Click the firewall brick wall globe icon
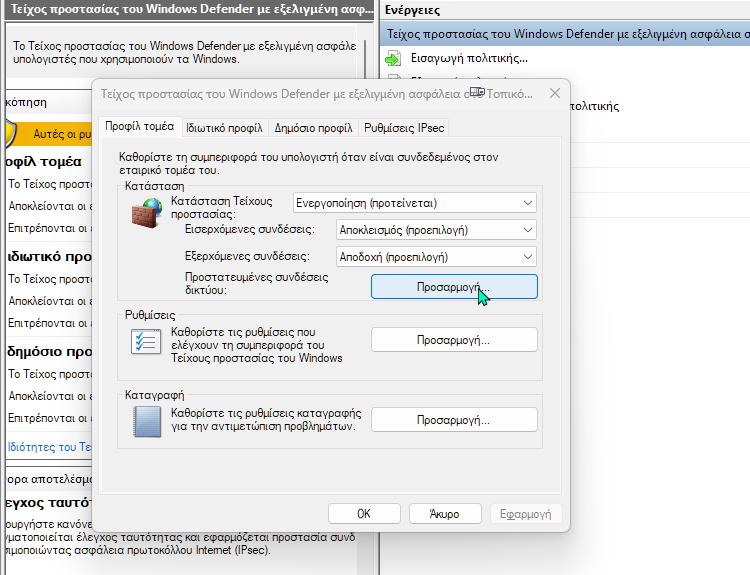The width and height of the screenshot is (750, 575). [147, 213]
